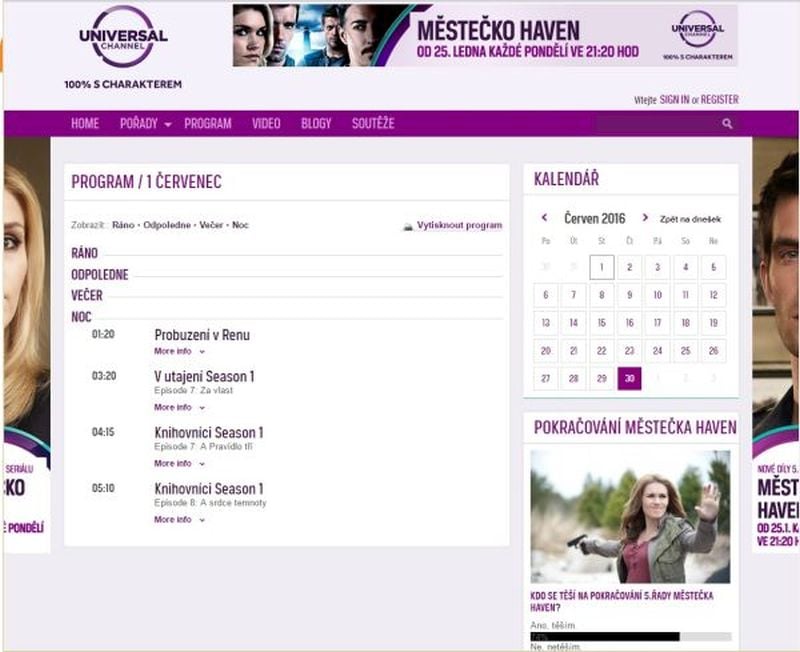This screenshot has height=652, width=800.
Task: Select day 2 in the calendar
Action: pos(630,267)
